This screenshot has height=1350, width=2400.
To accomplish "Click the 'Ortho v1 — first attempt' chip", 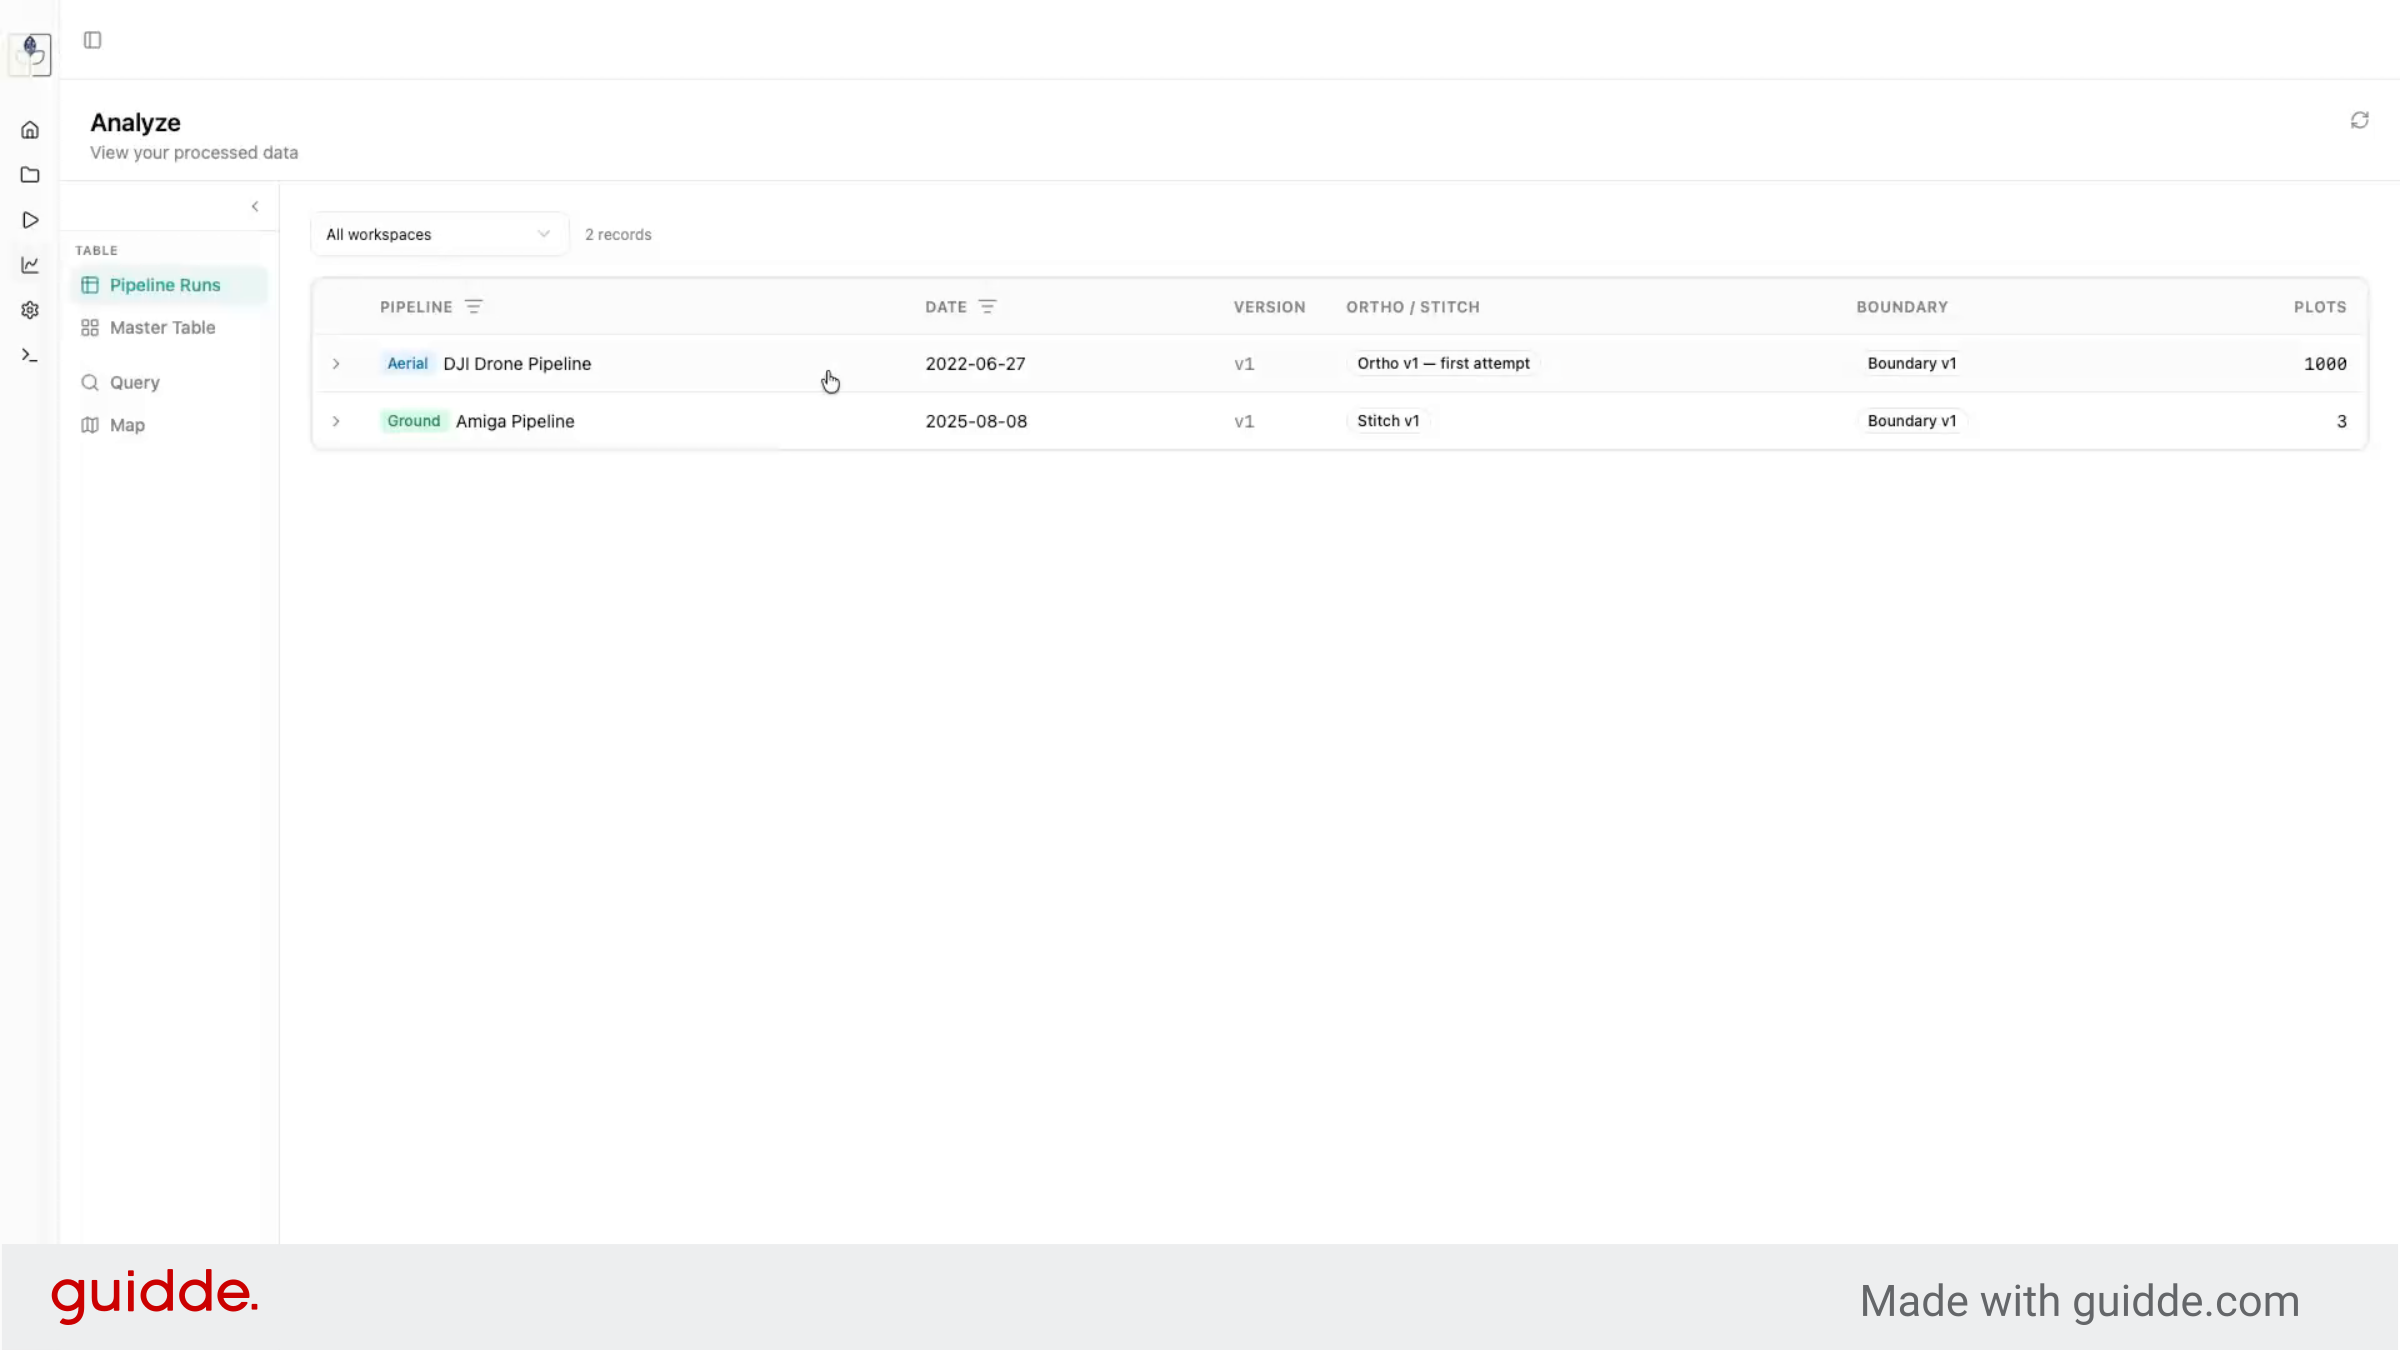I will point(1443,363).
